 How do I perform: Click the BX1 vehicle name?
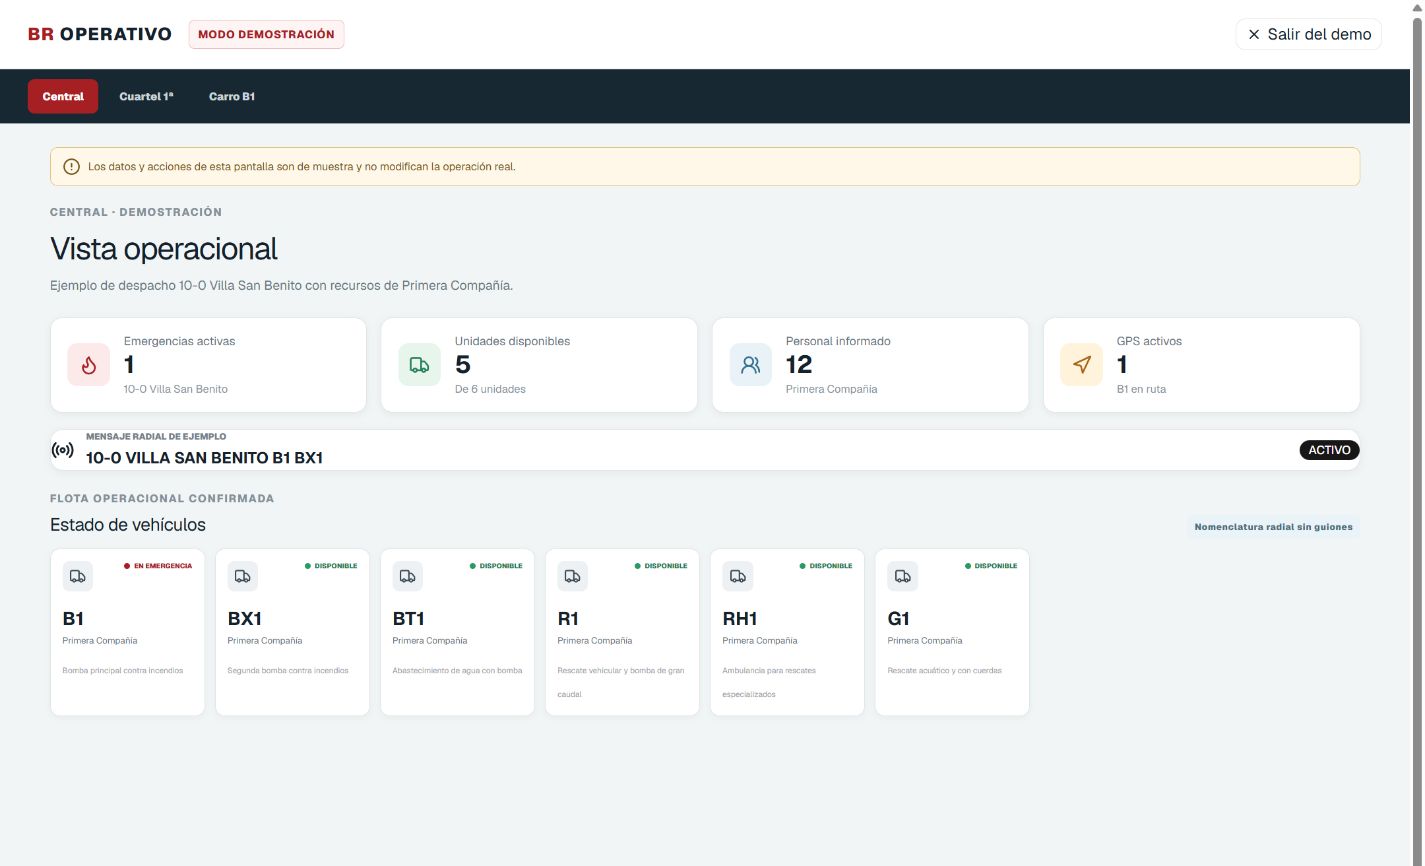coord(245,619)
